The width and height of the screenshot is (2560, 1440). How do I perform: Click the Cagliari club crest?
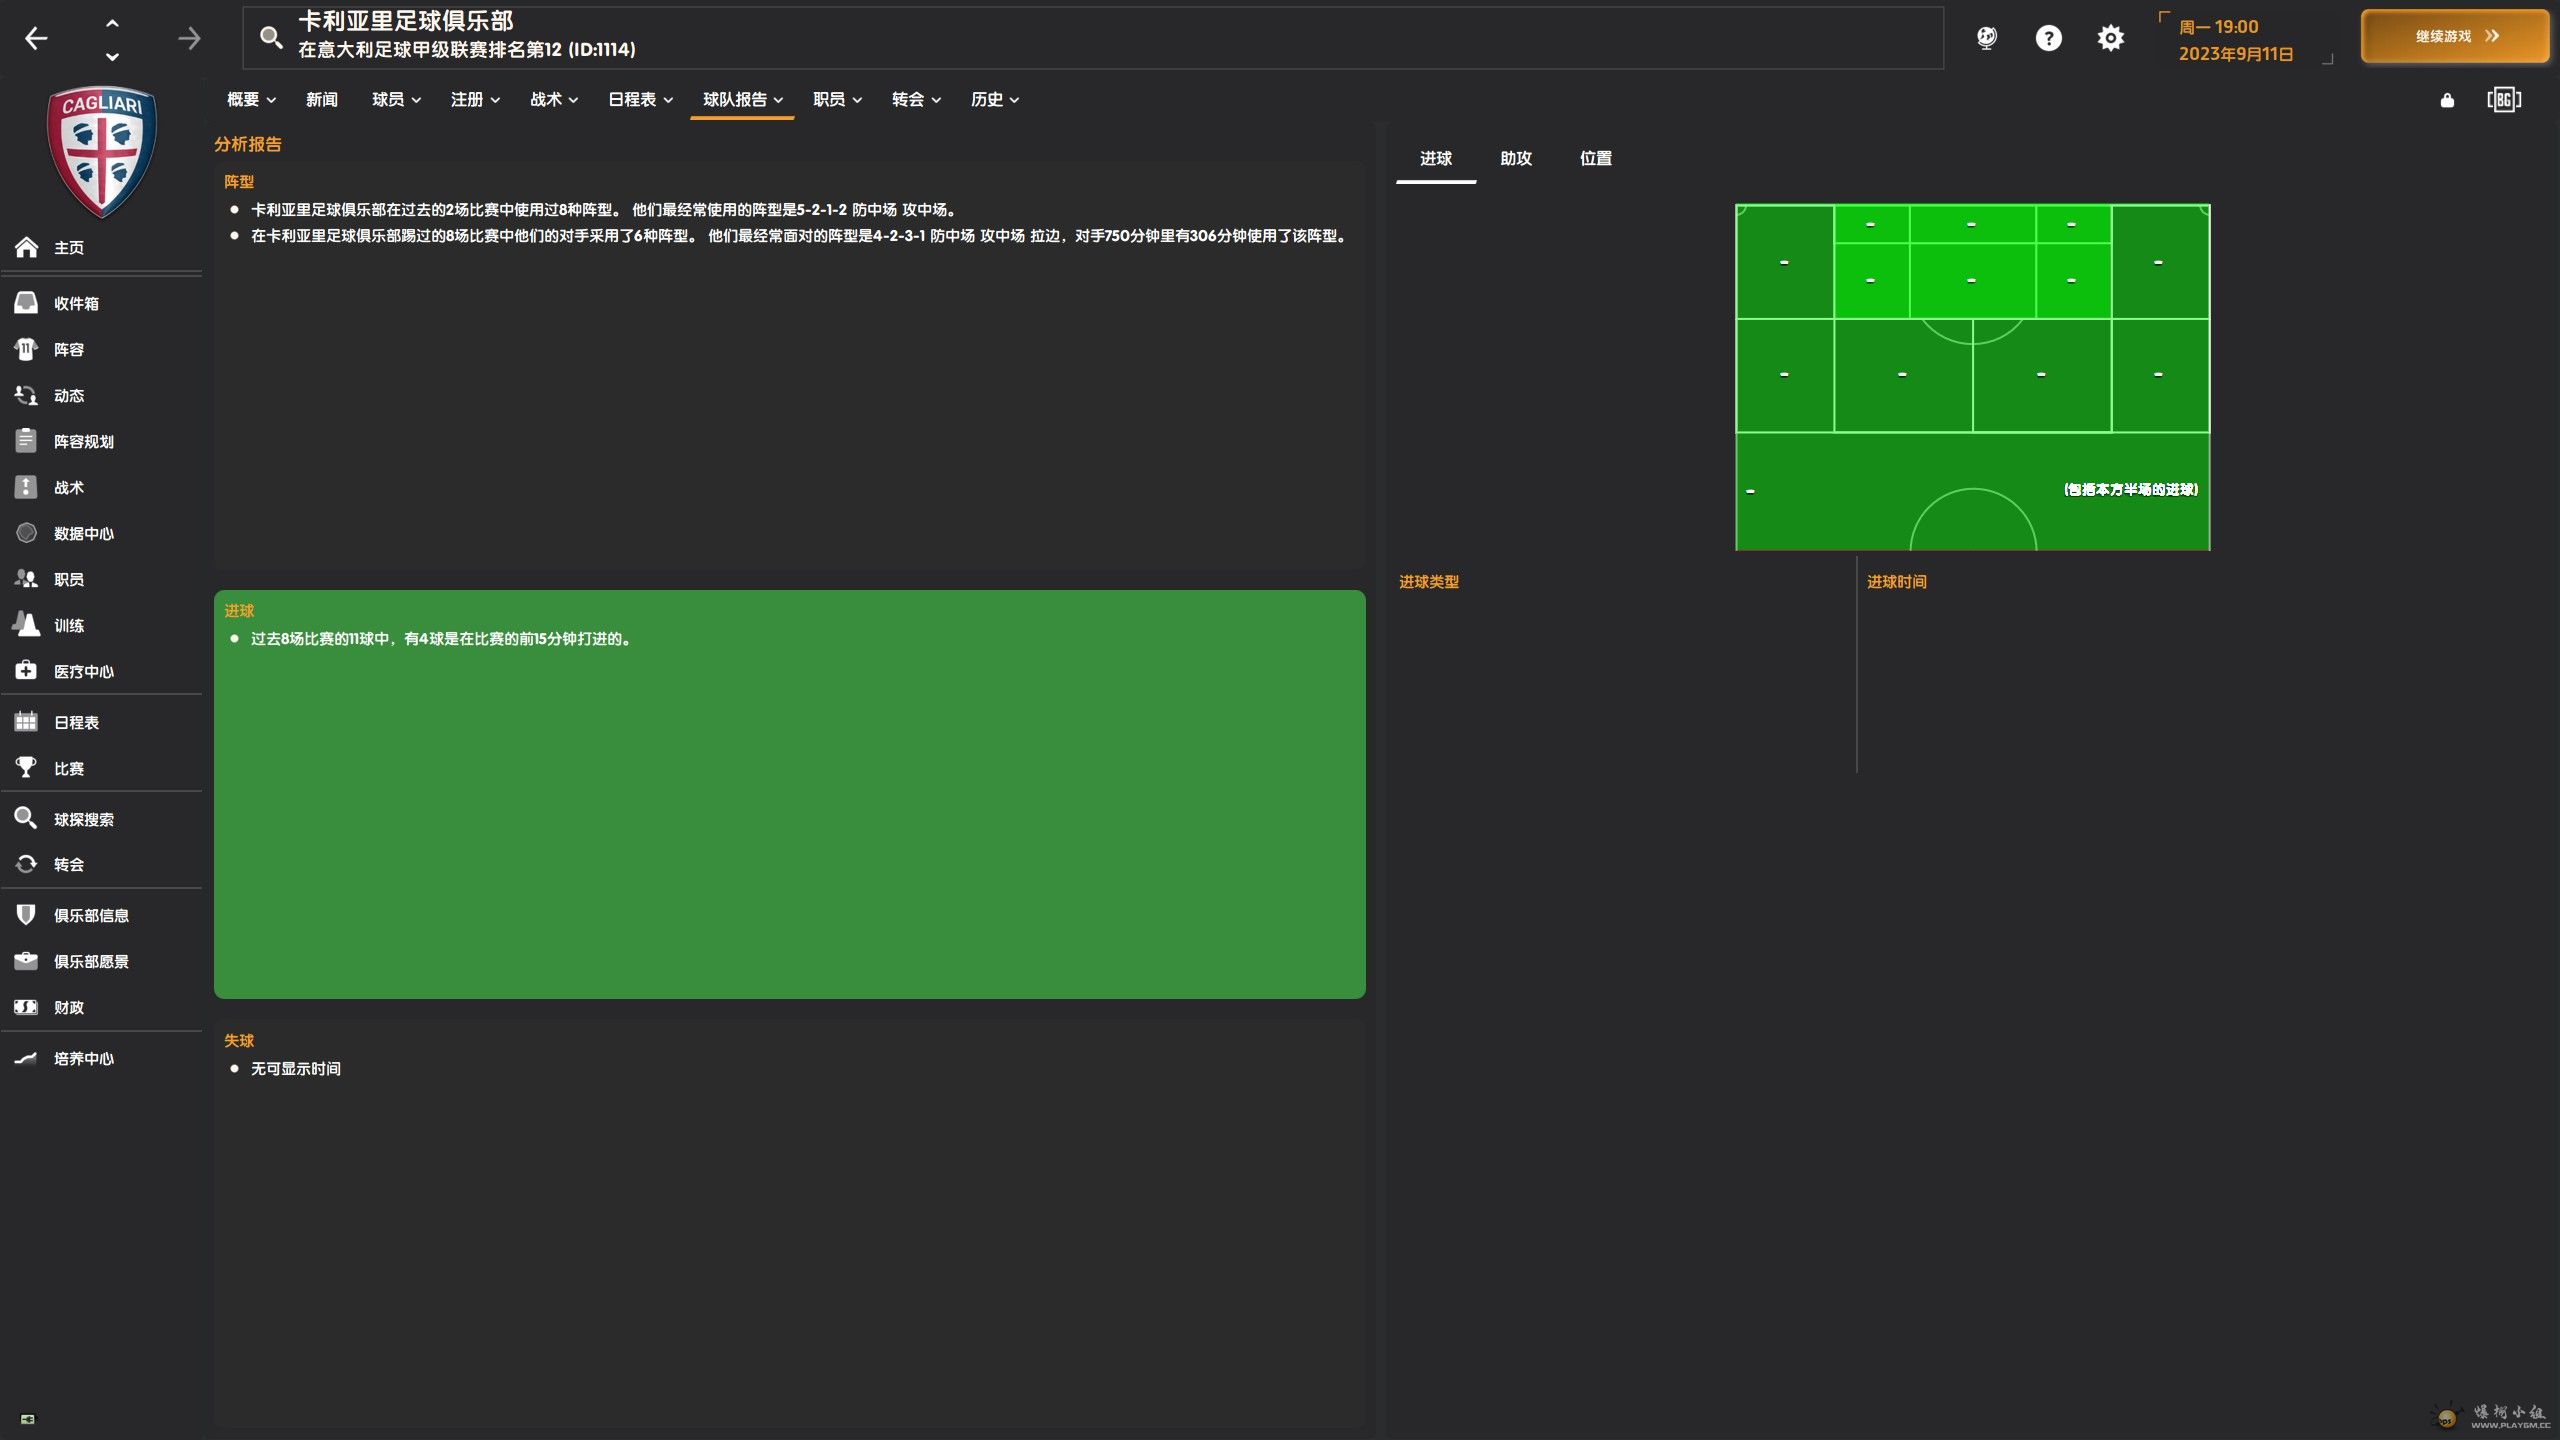pyautogui.click(x=101, y=152)
